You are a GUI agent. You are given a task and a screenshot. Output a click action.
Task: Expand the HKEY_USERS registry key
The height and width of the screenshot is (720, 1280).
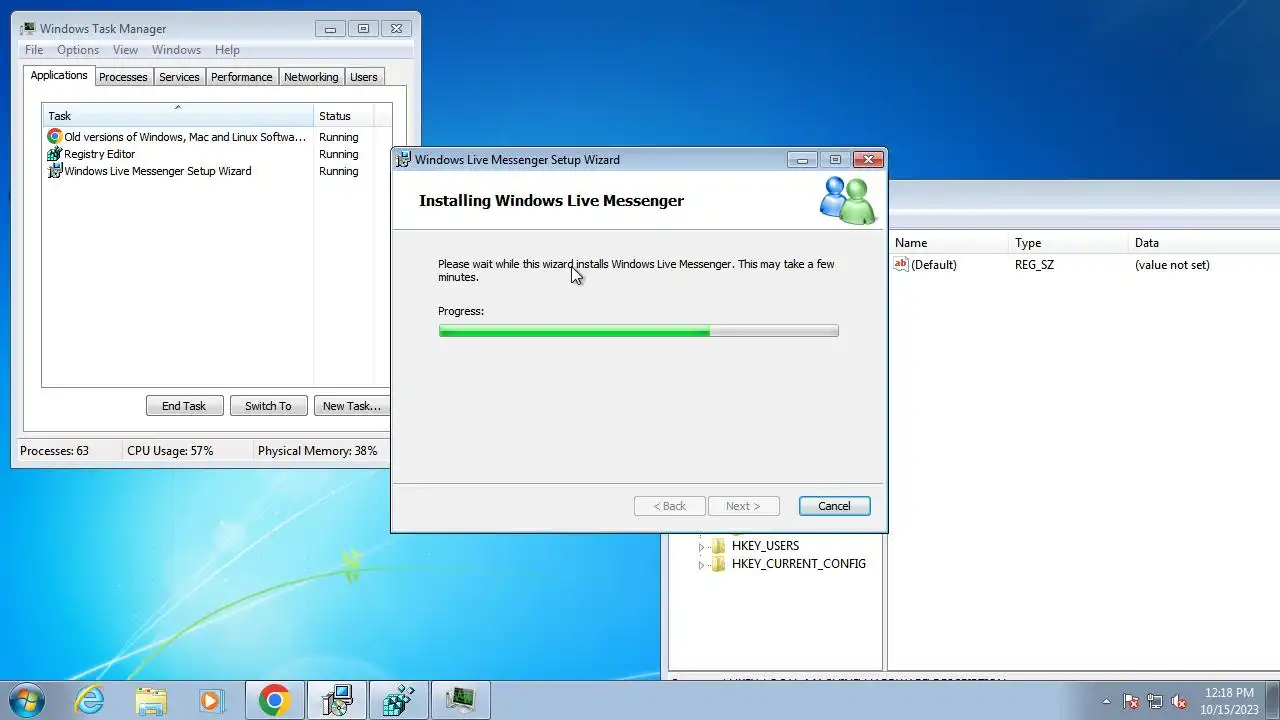pos(701,547)
